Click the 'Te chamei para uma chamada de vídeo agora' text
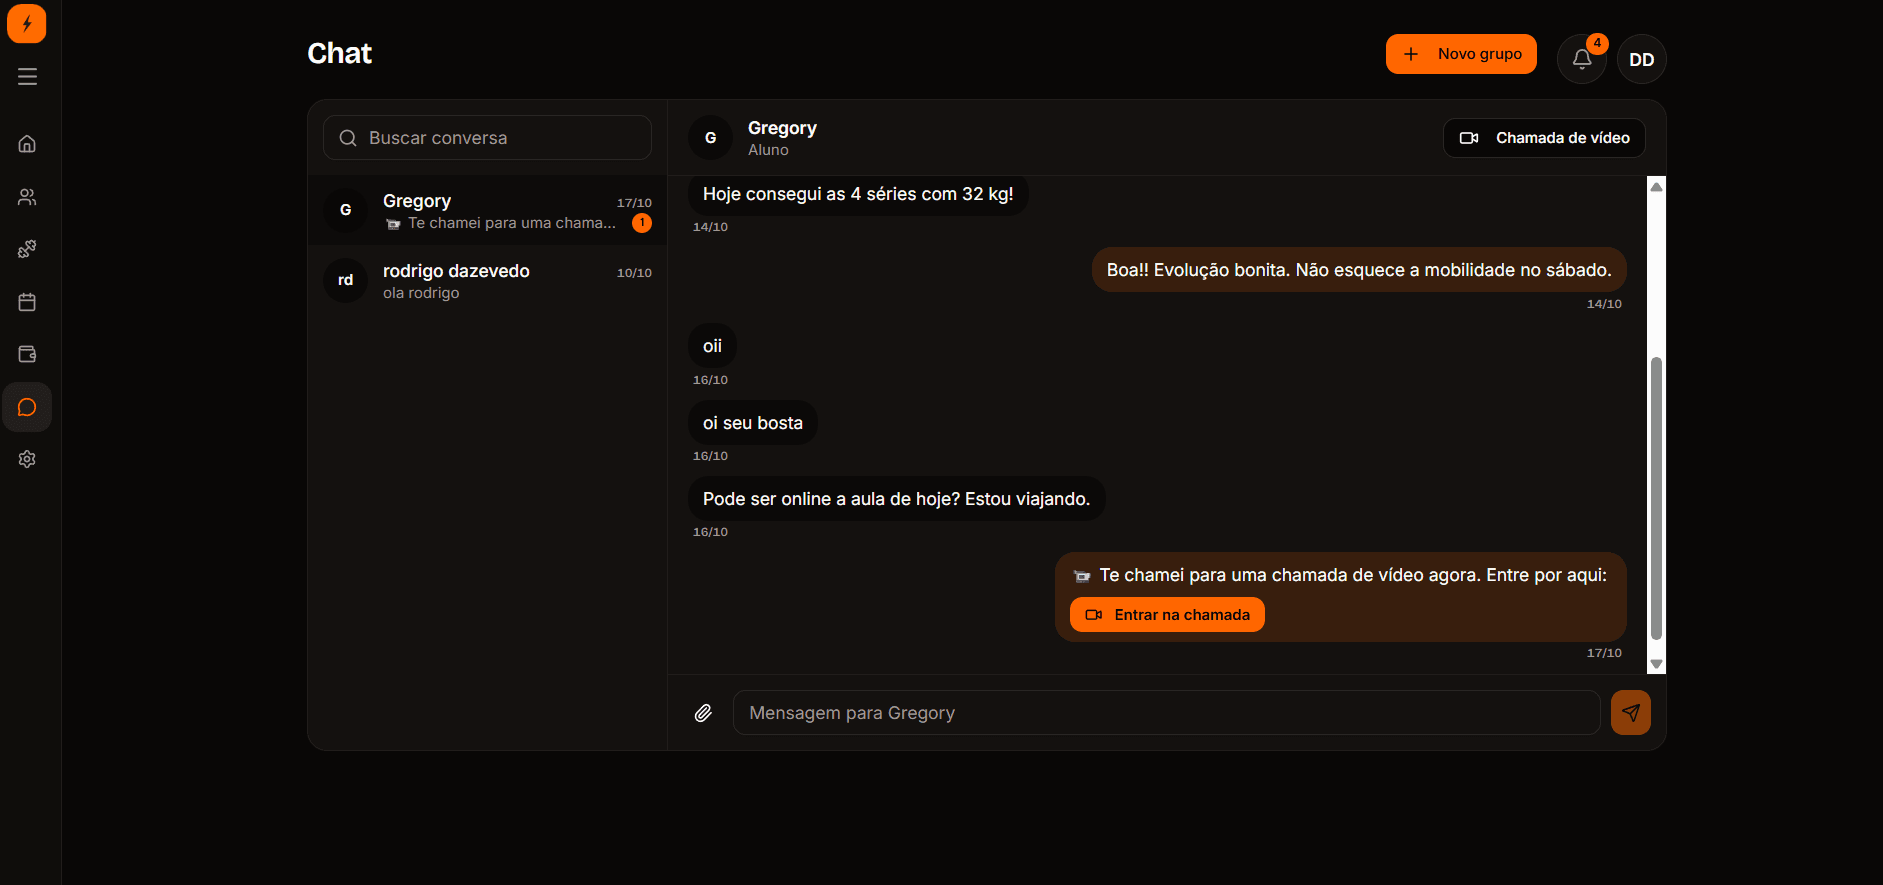1883x885 pixels. tap(1353, 575)
